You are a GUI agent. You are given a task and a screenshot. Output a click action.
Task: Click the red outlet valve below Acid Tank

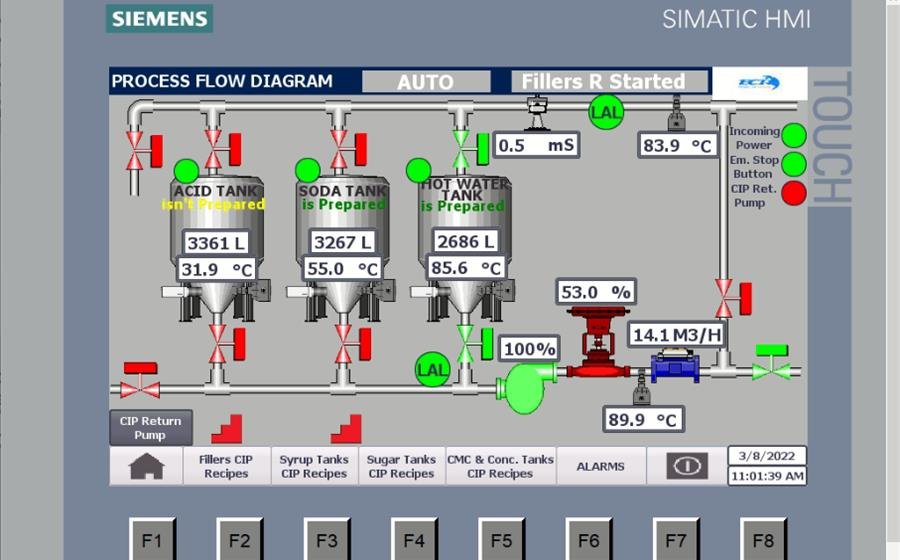click(226, 344)
